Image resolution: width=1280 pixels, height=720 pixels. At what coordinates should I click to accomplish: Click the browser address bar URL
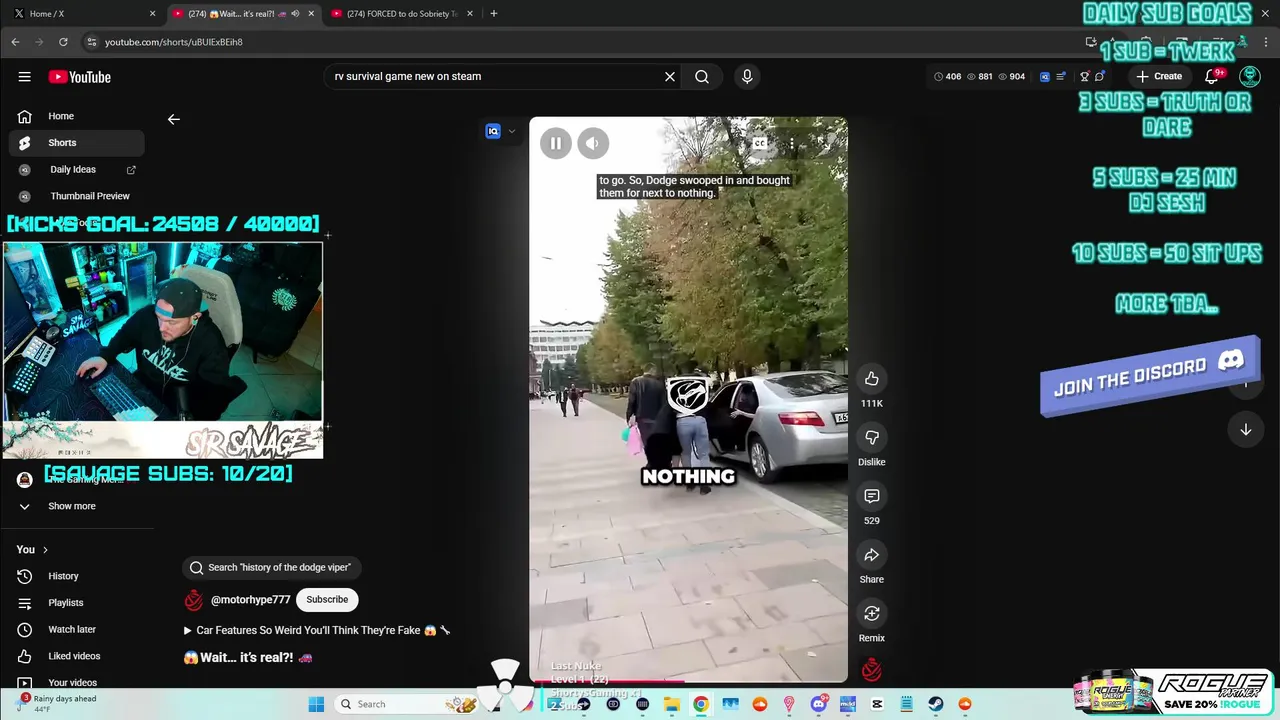174,42
